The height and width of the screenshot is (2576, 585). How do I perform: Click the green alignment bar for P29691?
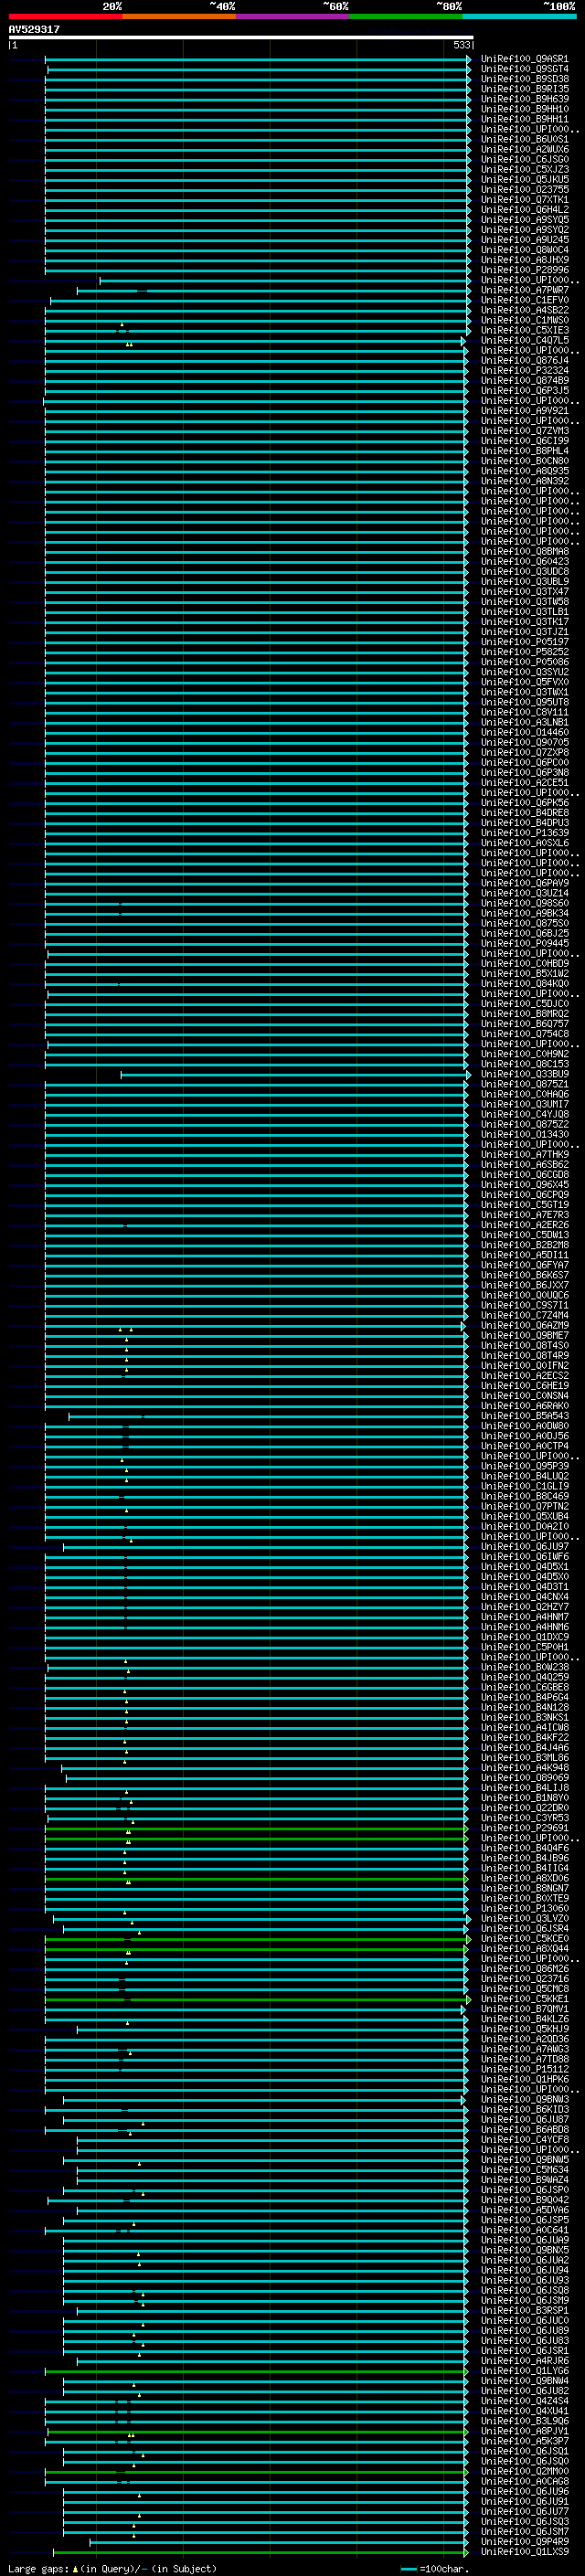tap(256, 1828)
